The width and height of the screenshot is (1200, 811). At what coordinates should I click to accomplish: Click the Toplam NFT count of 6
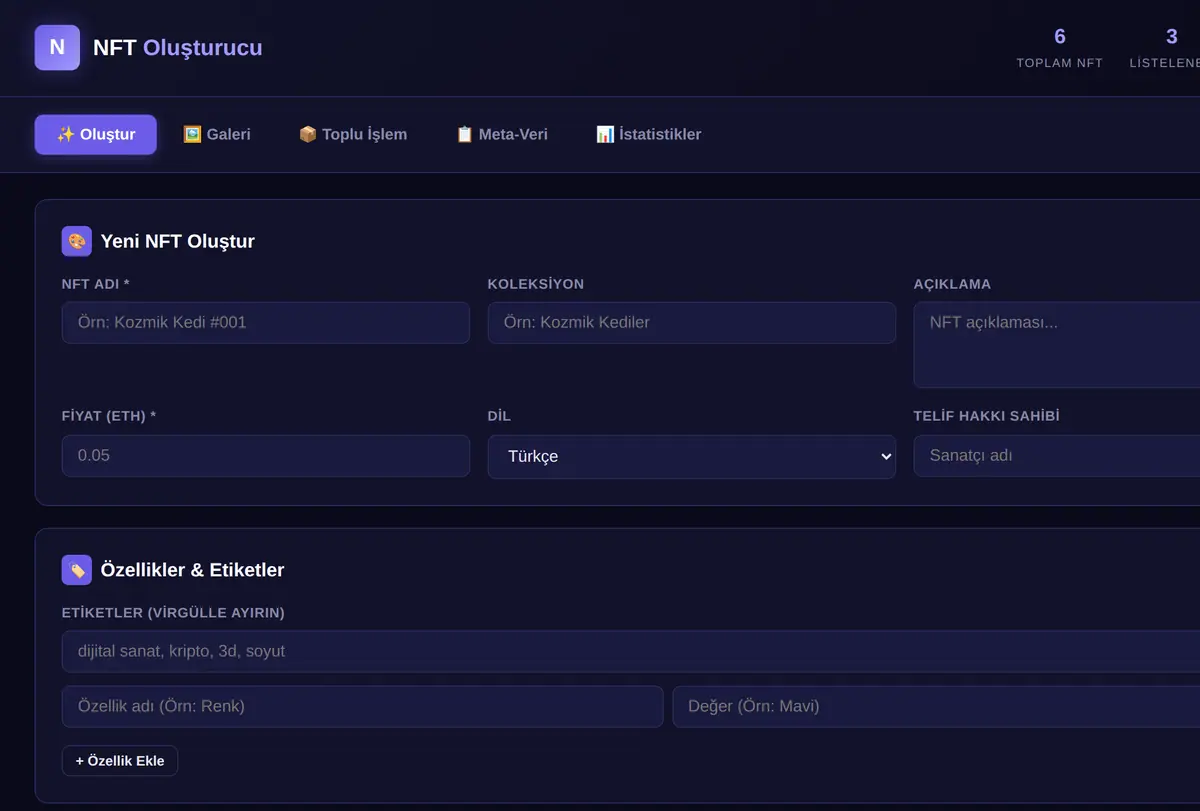tap(1060, 37)
